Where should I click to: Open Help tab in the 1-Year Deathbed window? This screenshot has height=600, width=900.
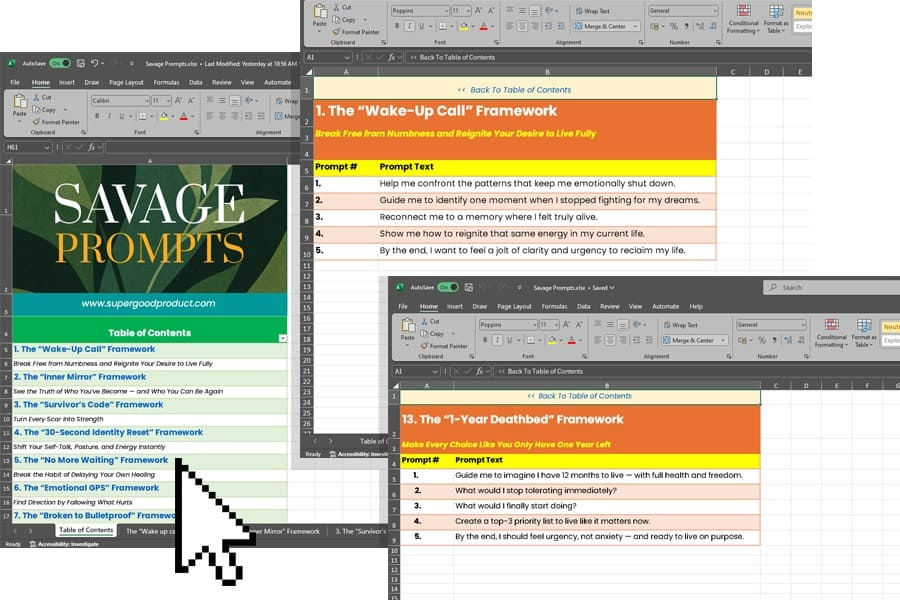696,307
